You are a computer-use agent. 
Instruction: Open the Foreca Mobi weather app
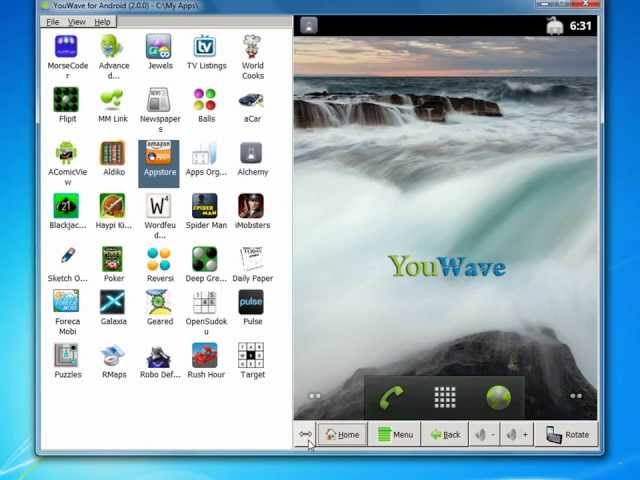tap(66, 301)
